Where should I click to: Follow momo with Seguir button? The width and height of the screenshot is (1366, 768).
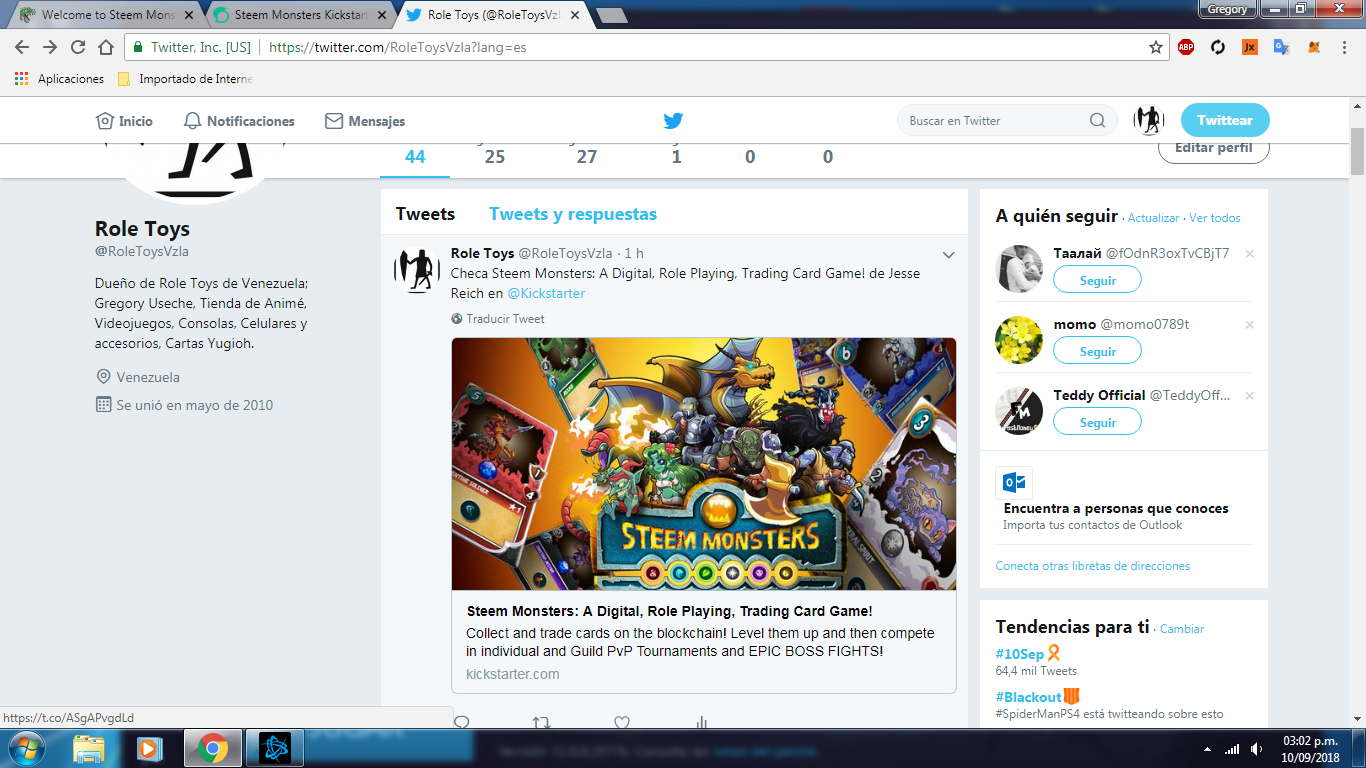coord(1097,351)
